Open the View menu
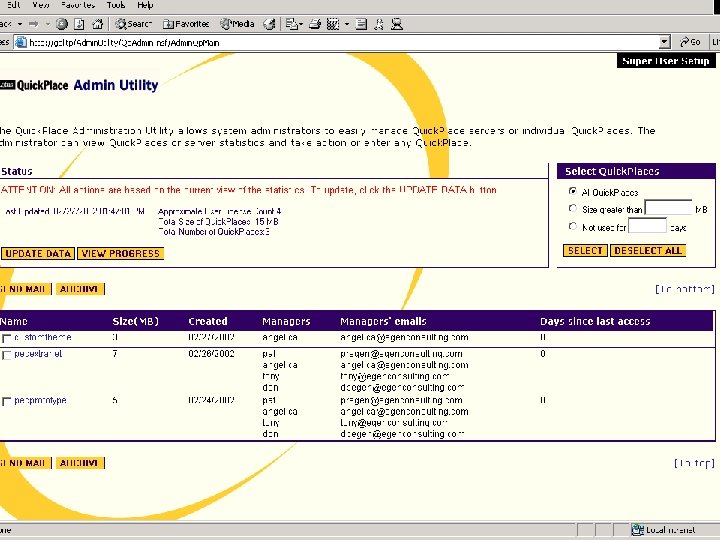 41,5
